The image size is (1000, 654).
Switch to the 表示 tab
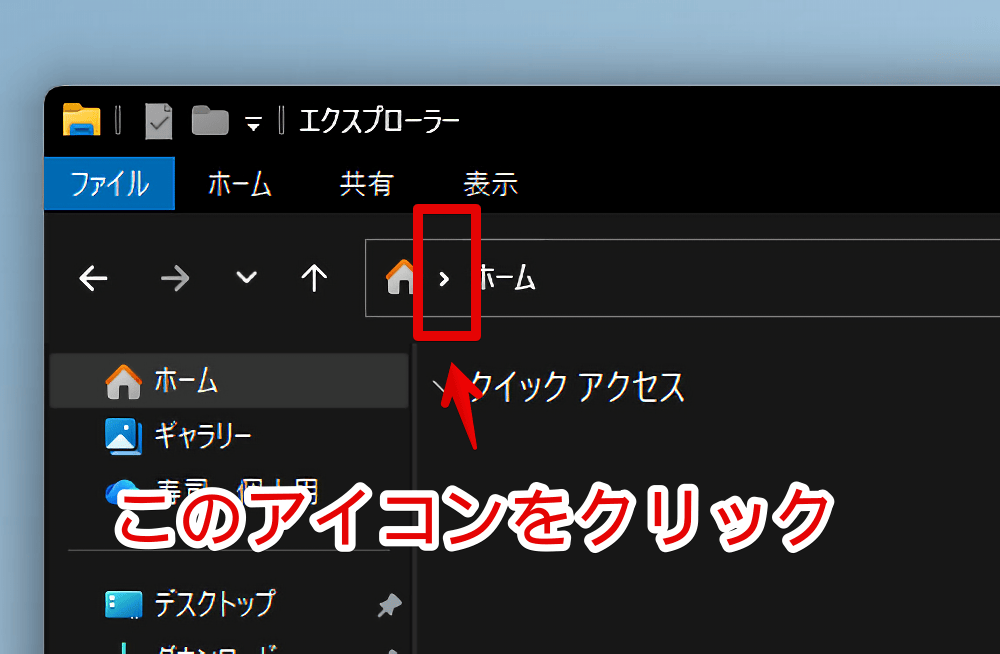click(490, 184)
